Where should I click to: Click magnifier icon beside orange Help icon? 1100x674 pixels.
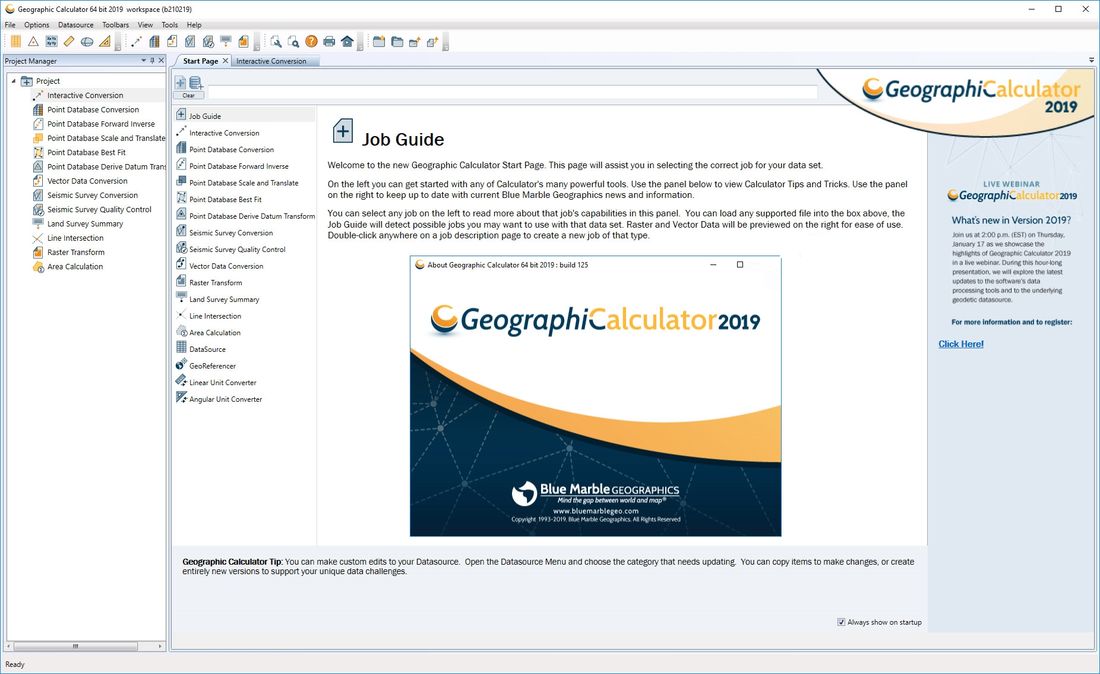pyautogui.click(x=294, y=41)
